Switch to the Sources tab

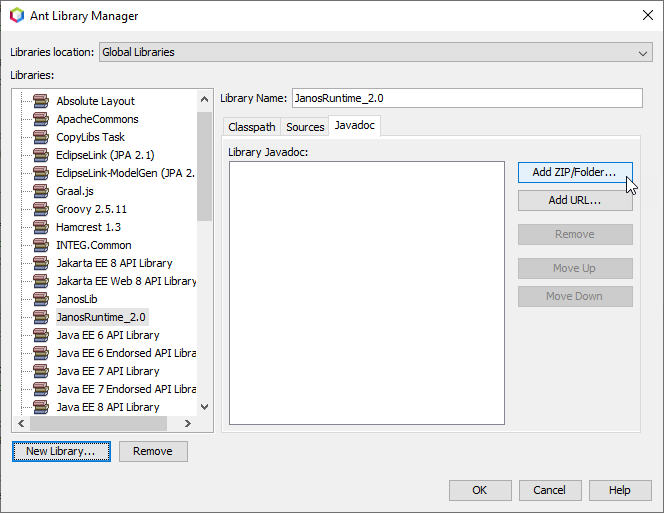305,127
